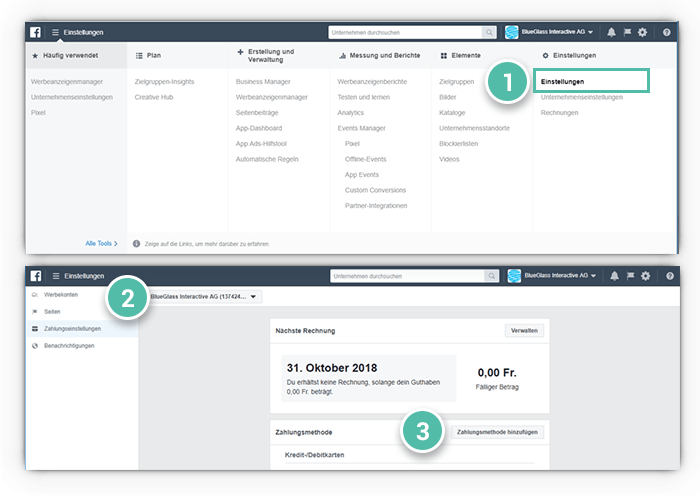Viewport: 700px width, 498px height.
Task: Click the list icon next to Plan heading
Action: [x=139, y=55]
